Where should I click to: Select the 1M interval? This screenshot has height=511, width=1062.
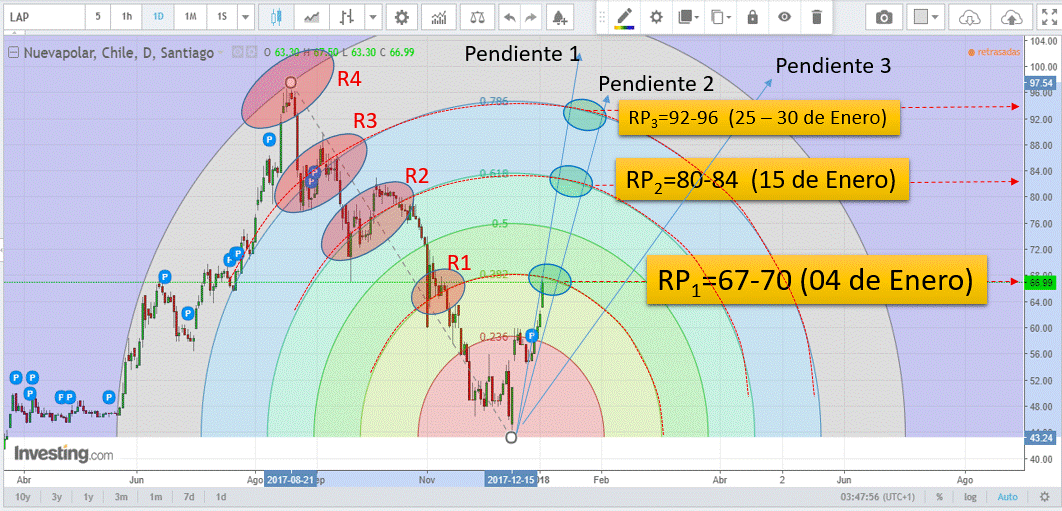tap(190, 17)
